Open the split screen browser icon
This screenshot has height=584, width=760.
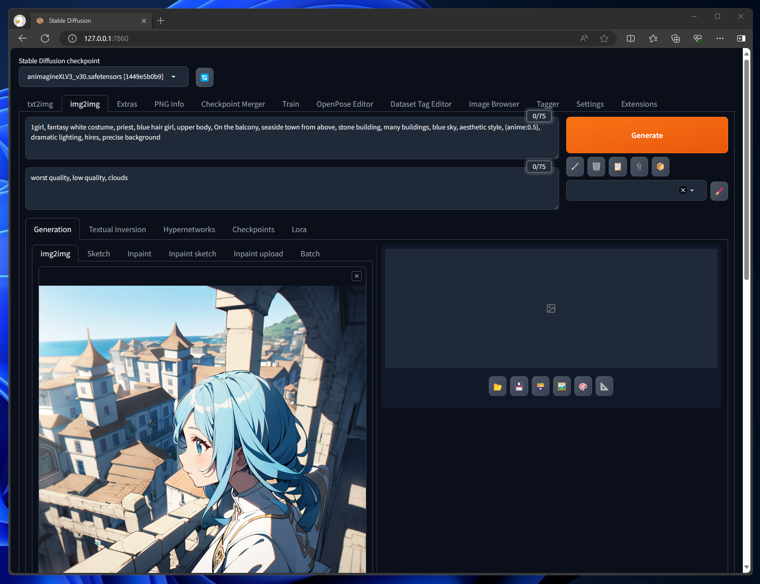tap(631, 38)
